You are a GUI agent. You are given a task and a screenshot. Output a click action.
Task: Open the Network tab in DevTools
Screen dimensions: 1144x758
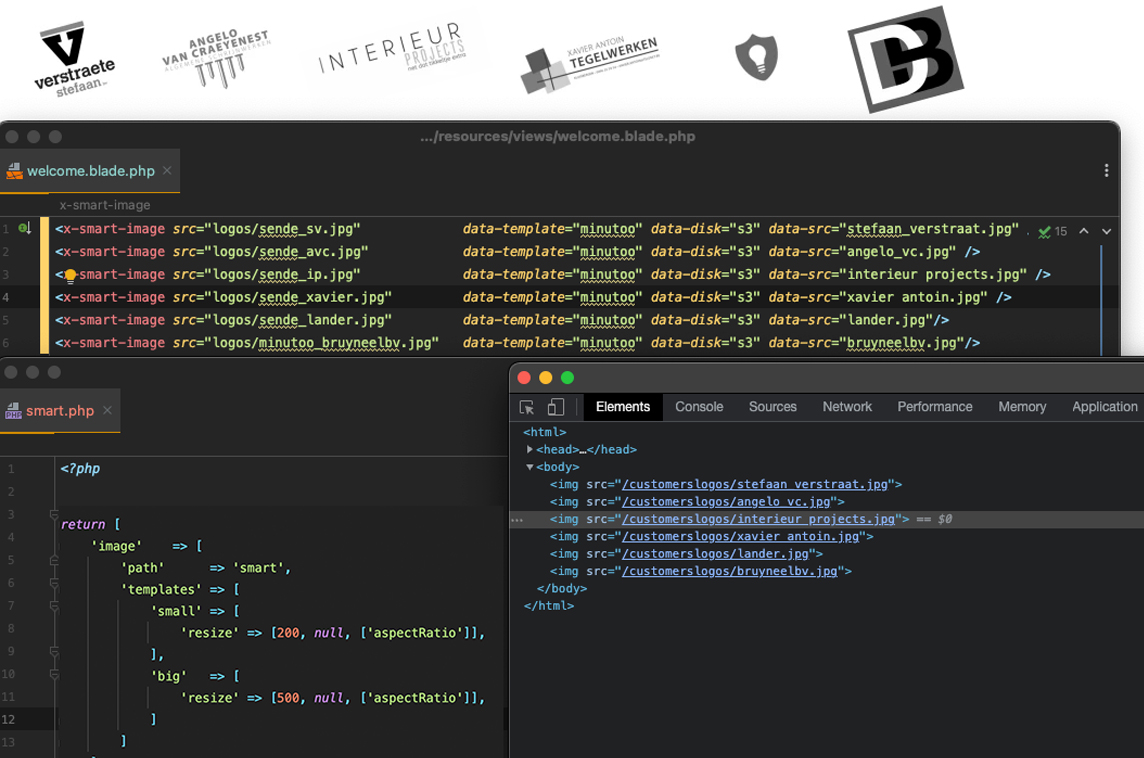point(847,407)
